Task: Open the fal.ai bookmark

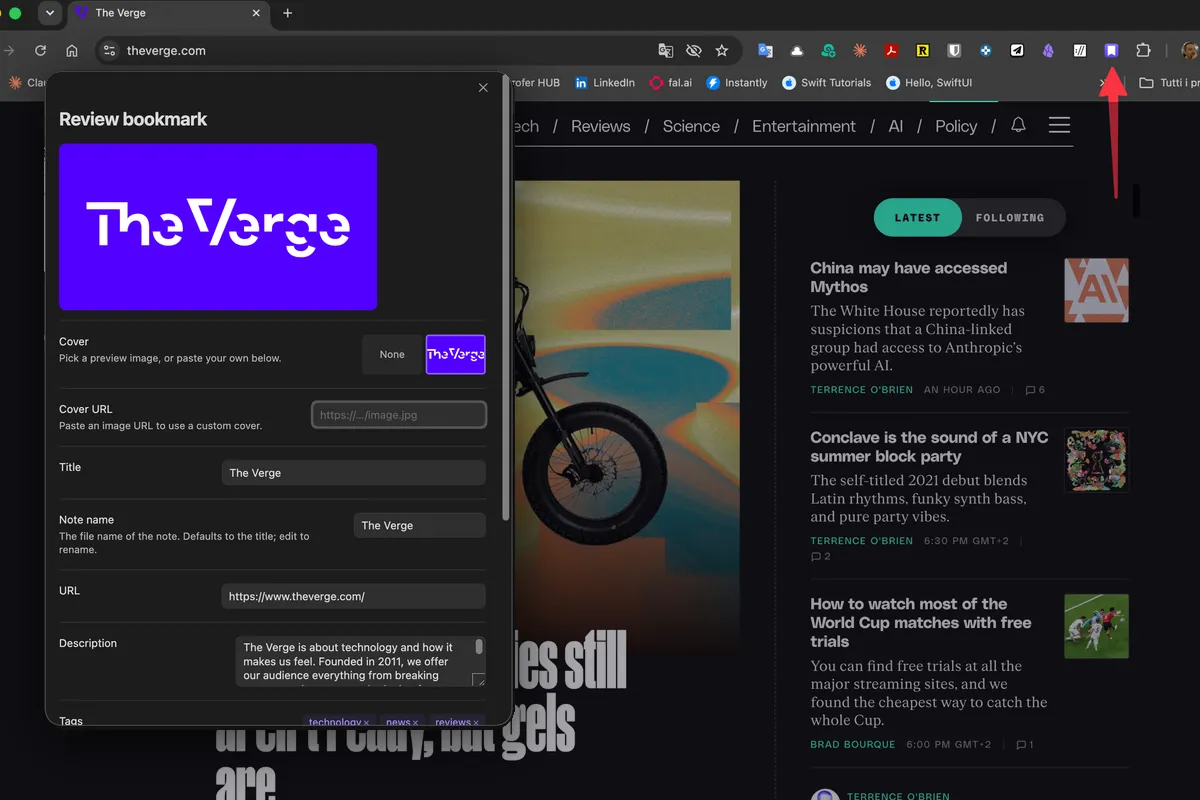Action: point(671,83)
